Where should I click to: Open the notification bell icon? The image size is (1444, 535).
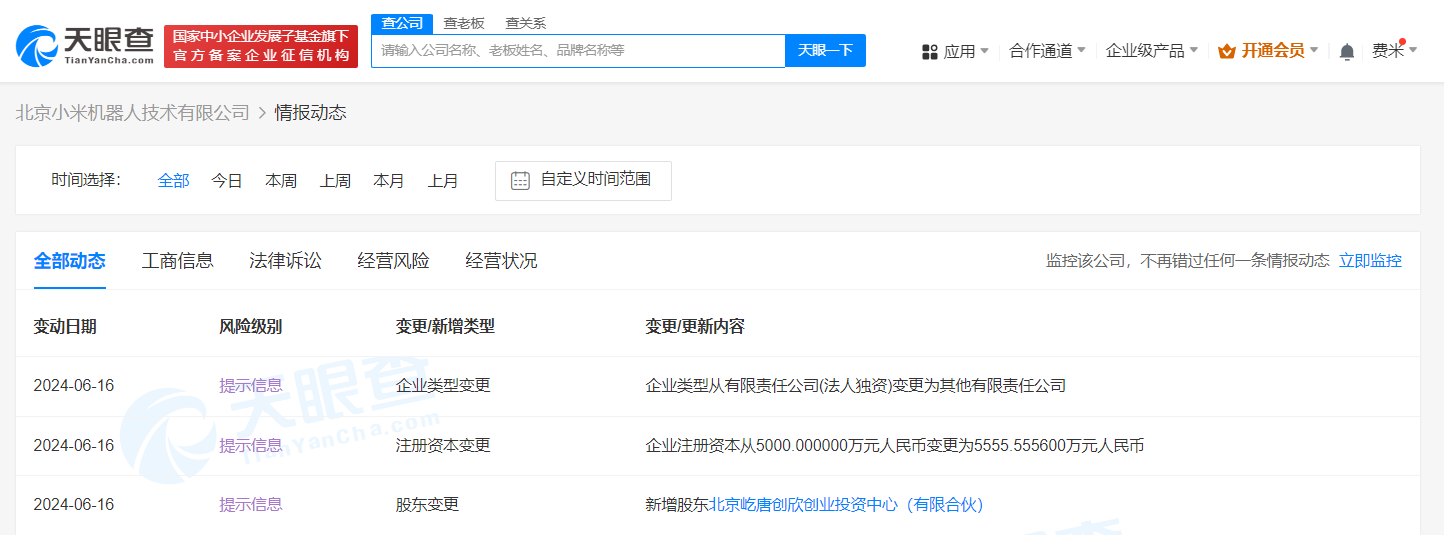pyautogui.click(x=1347, y=51)
